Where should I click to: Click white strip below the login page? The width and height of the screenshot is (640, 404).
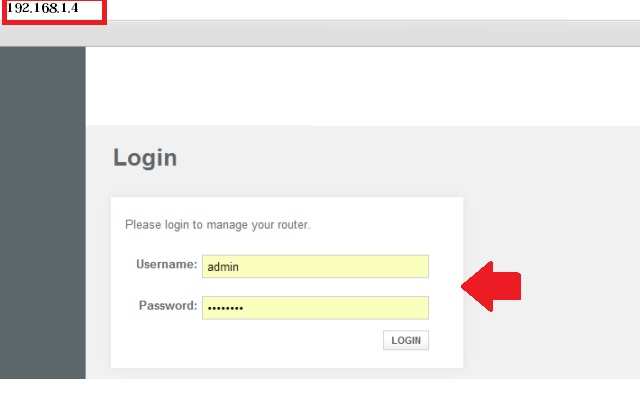[x=360, y=392]
